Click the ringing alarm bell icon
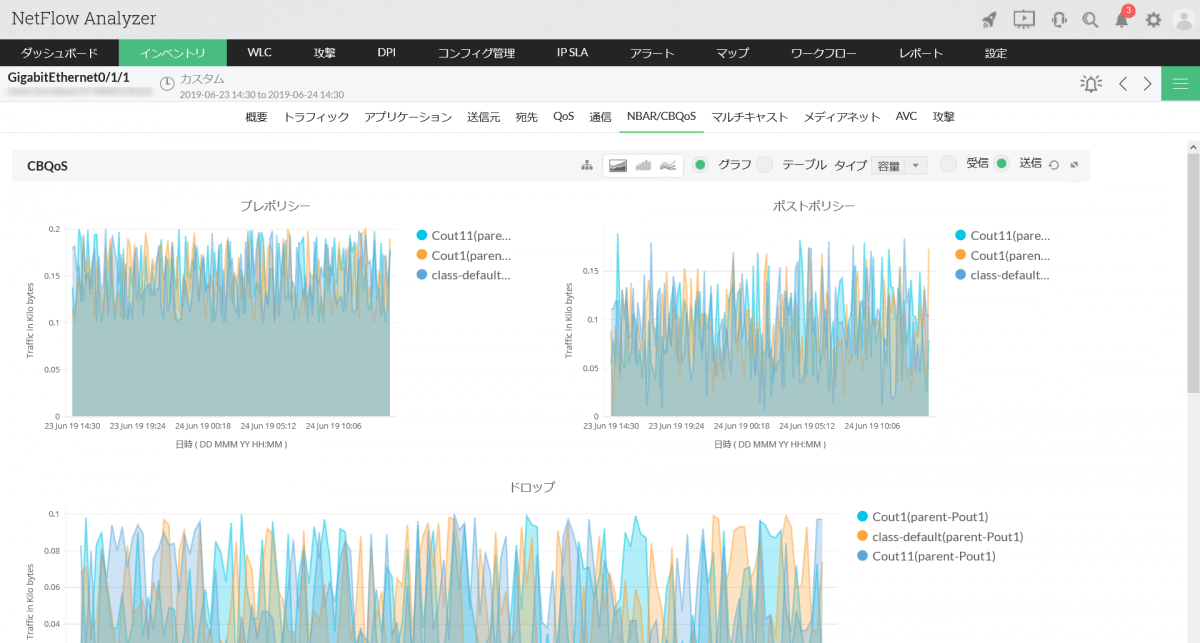 click(x=1090, y=84)
